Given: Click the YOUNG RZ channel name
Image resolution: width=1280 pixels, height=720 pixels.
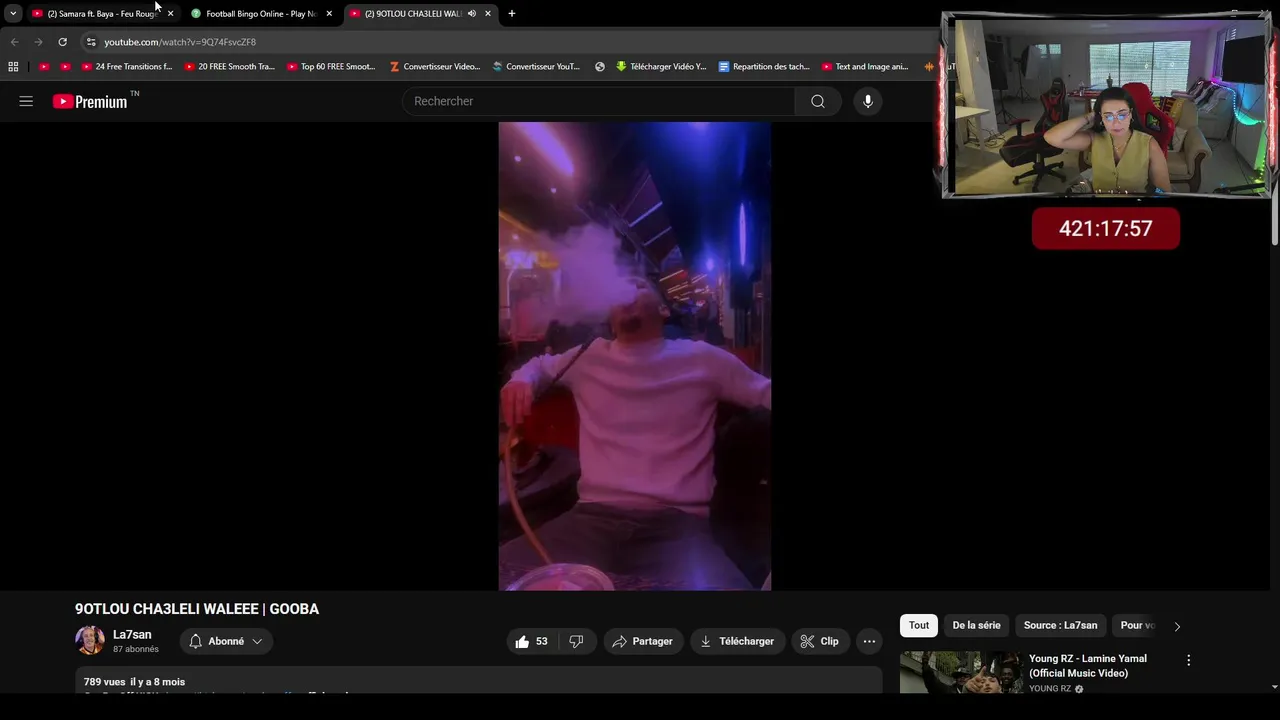Looking at the screenshot, I should click(1050, 688).
